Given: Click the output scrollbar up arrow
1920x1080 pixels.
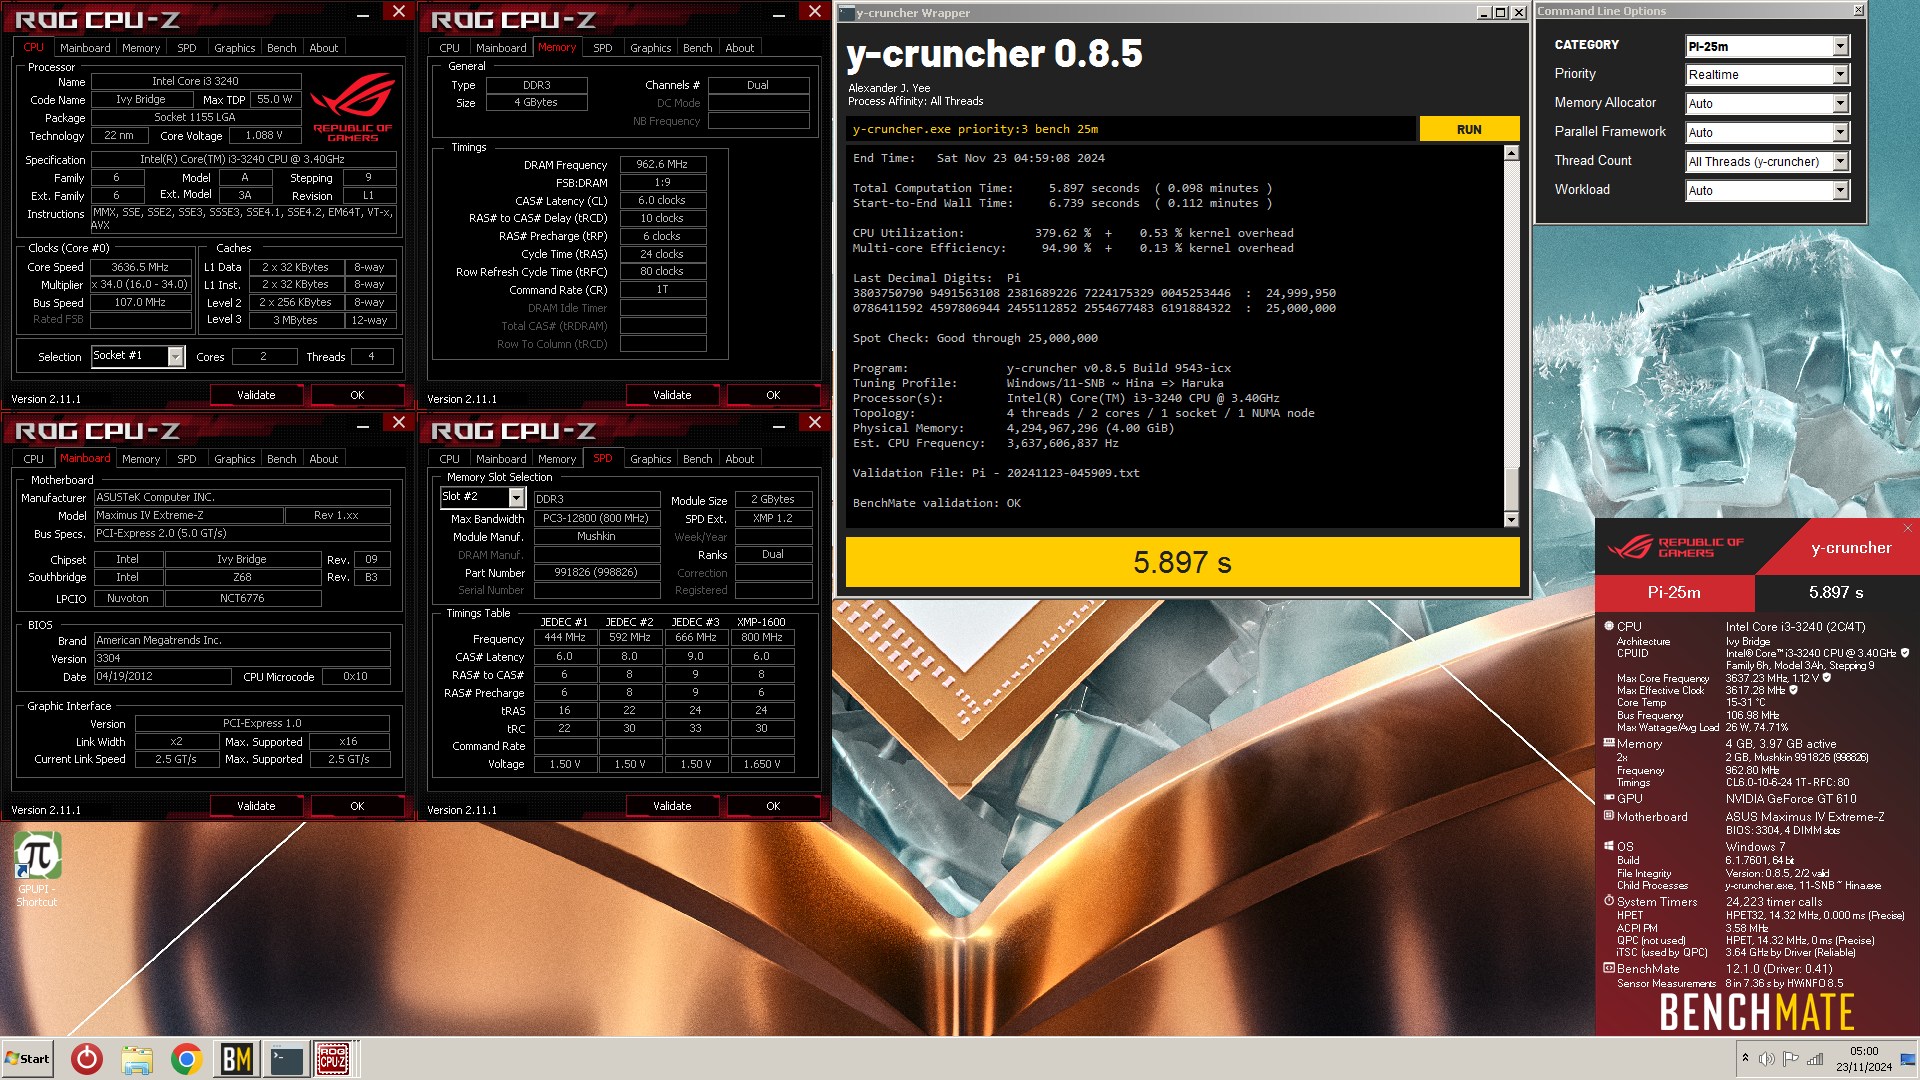Looking at the screenshot, I should pos(1511,153).
